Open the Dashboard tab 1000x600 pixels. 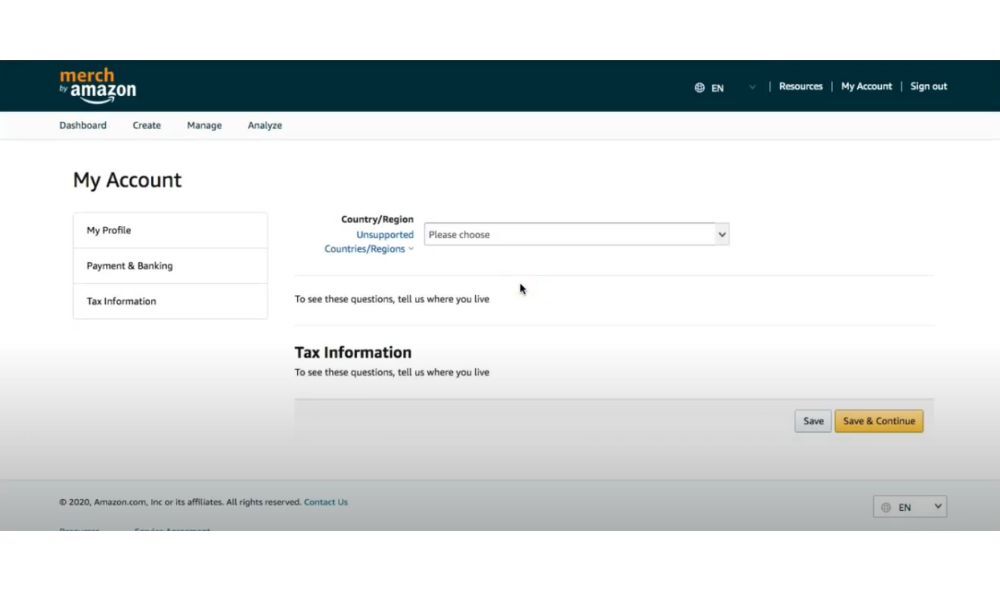tap(83, 125)
